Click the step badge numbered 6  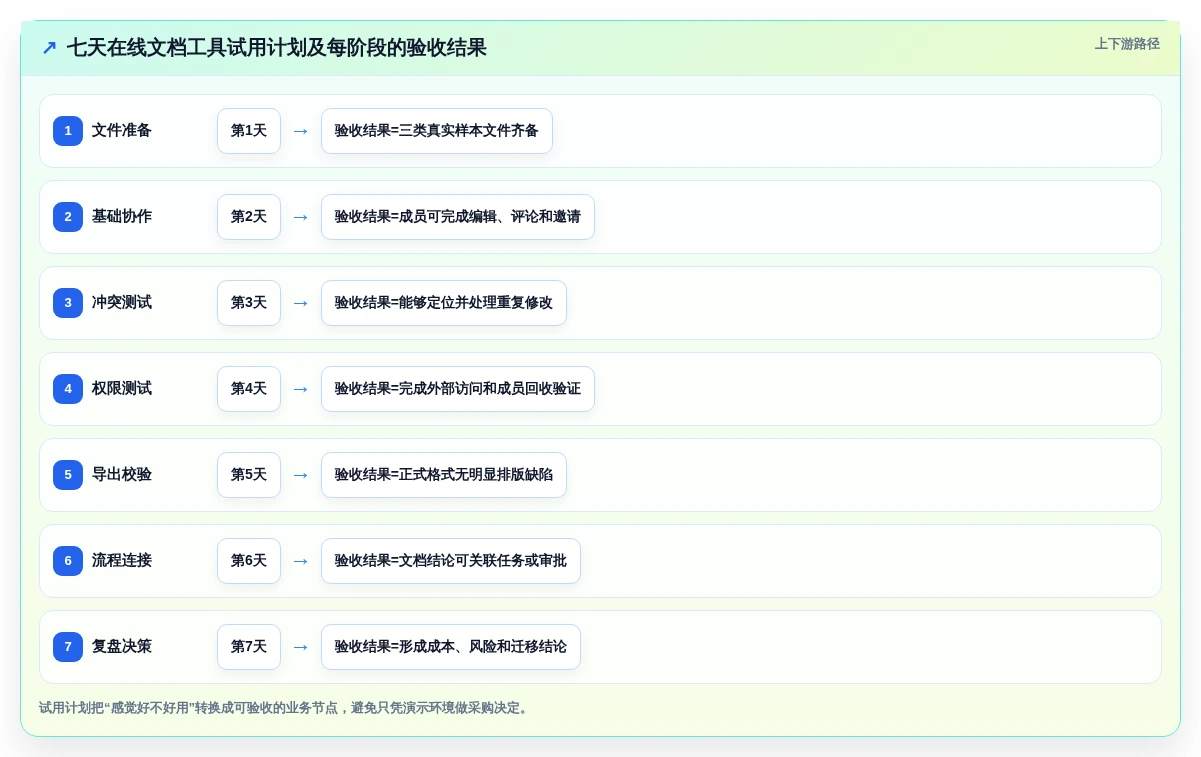coord(68,561)
